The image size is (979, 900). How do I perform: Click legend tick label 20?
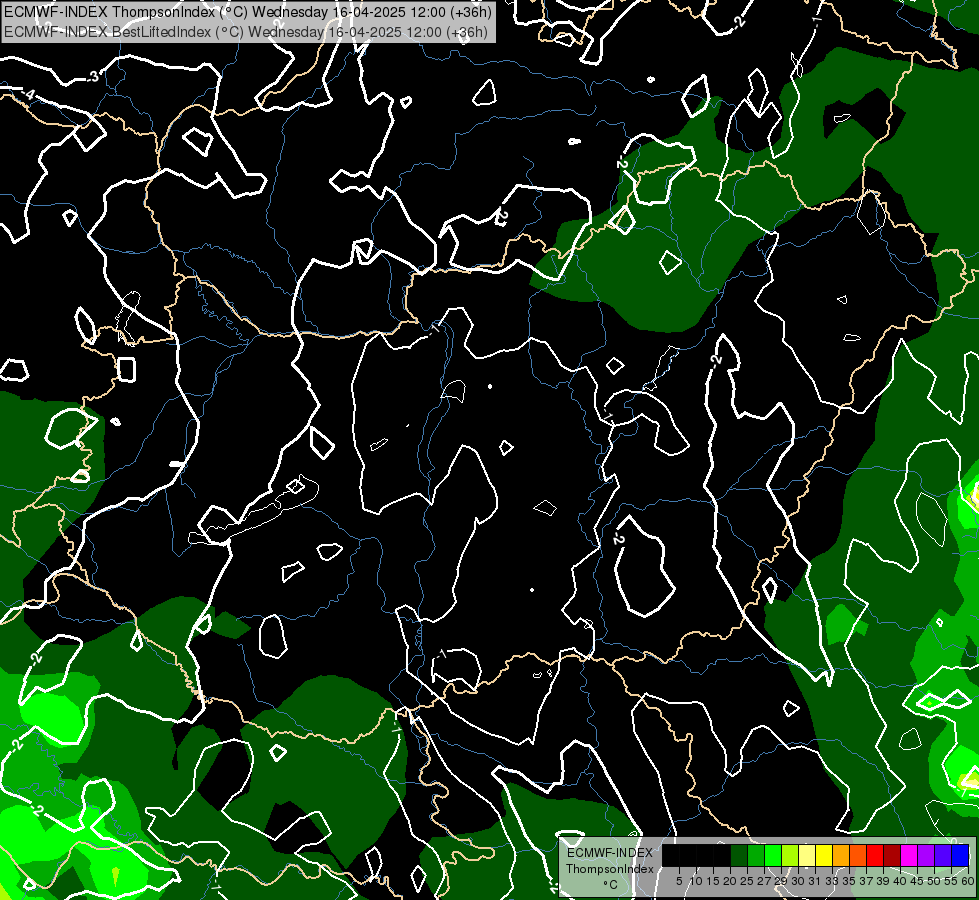730,881
